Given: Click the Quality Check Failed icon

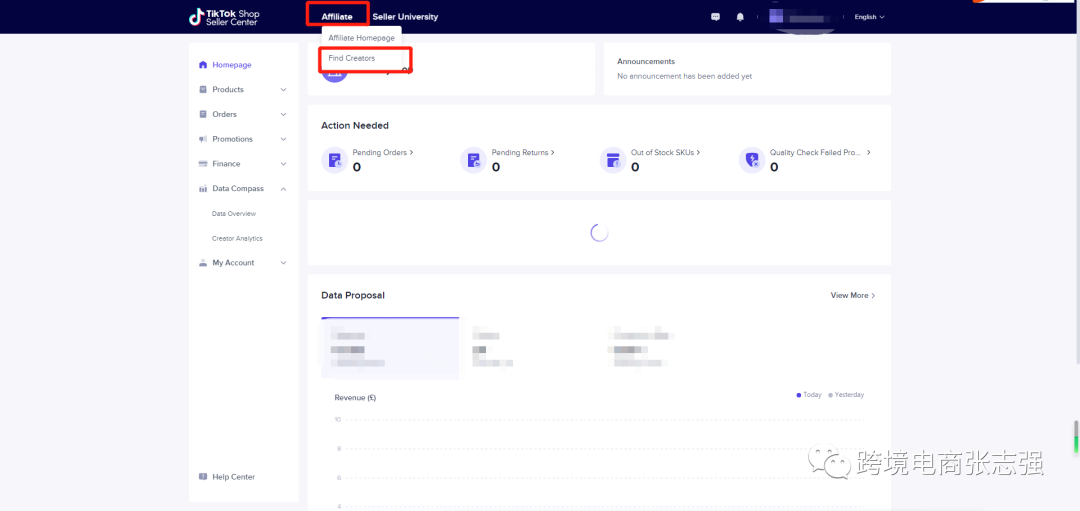Looking at the screenshot, I should click(x=751, y=160).
